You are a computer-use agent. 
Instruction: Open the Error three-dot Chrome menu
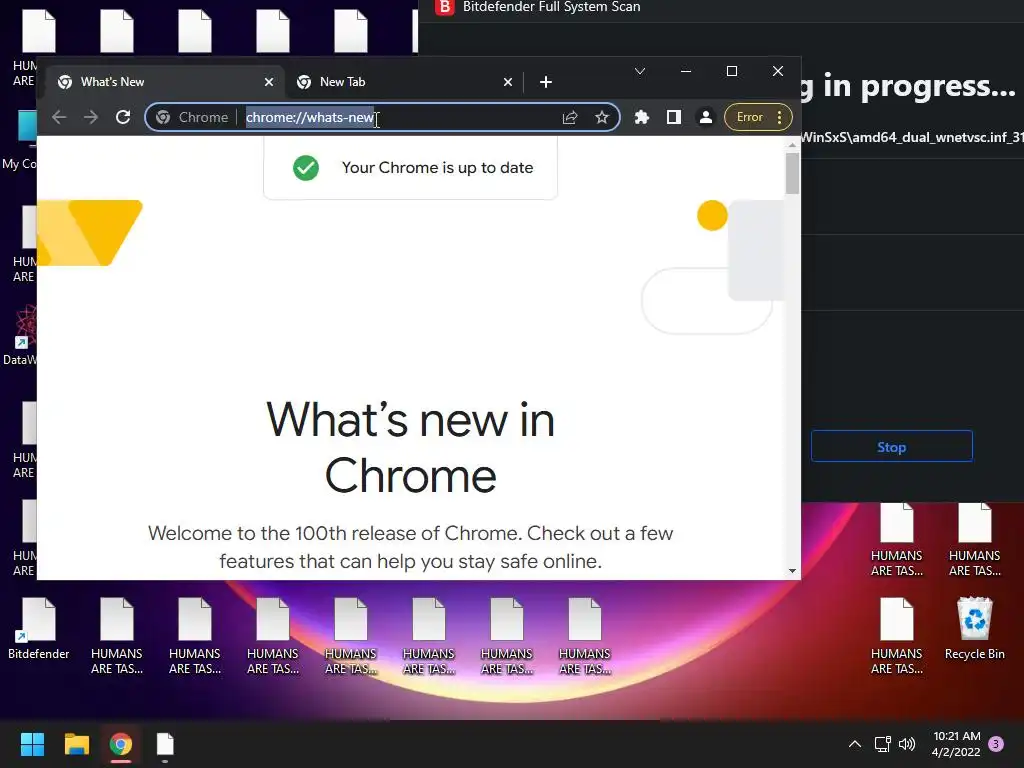click(x=758, y=118)
